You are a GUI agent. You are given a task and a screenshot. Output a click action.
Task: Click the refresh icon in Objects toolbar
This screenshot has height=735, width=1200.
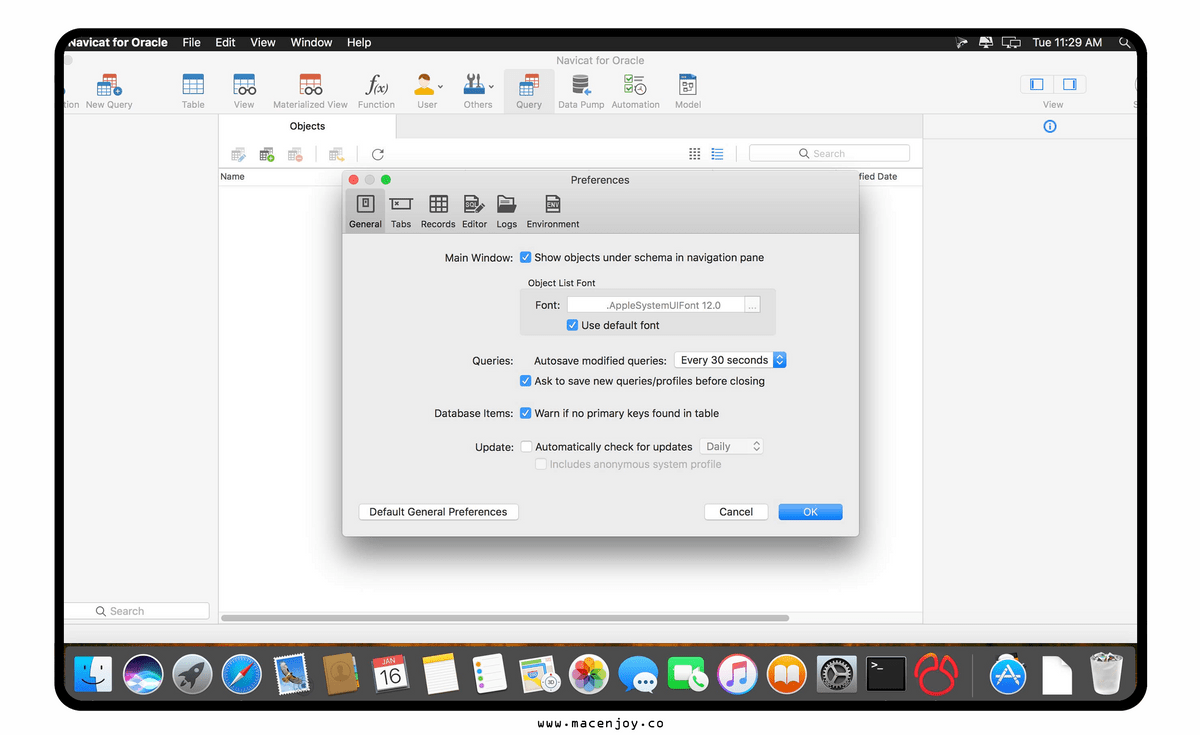(377, 154)
